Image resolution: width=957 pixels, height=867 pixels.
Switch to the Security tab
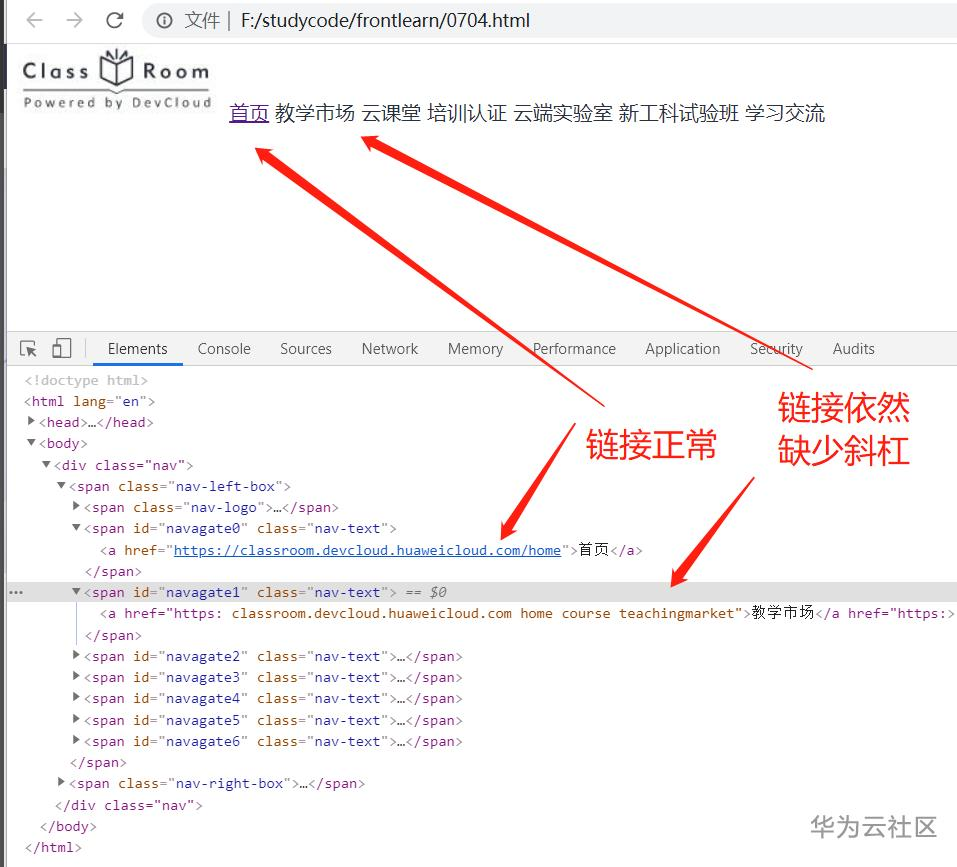coord(776,349)
